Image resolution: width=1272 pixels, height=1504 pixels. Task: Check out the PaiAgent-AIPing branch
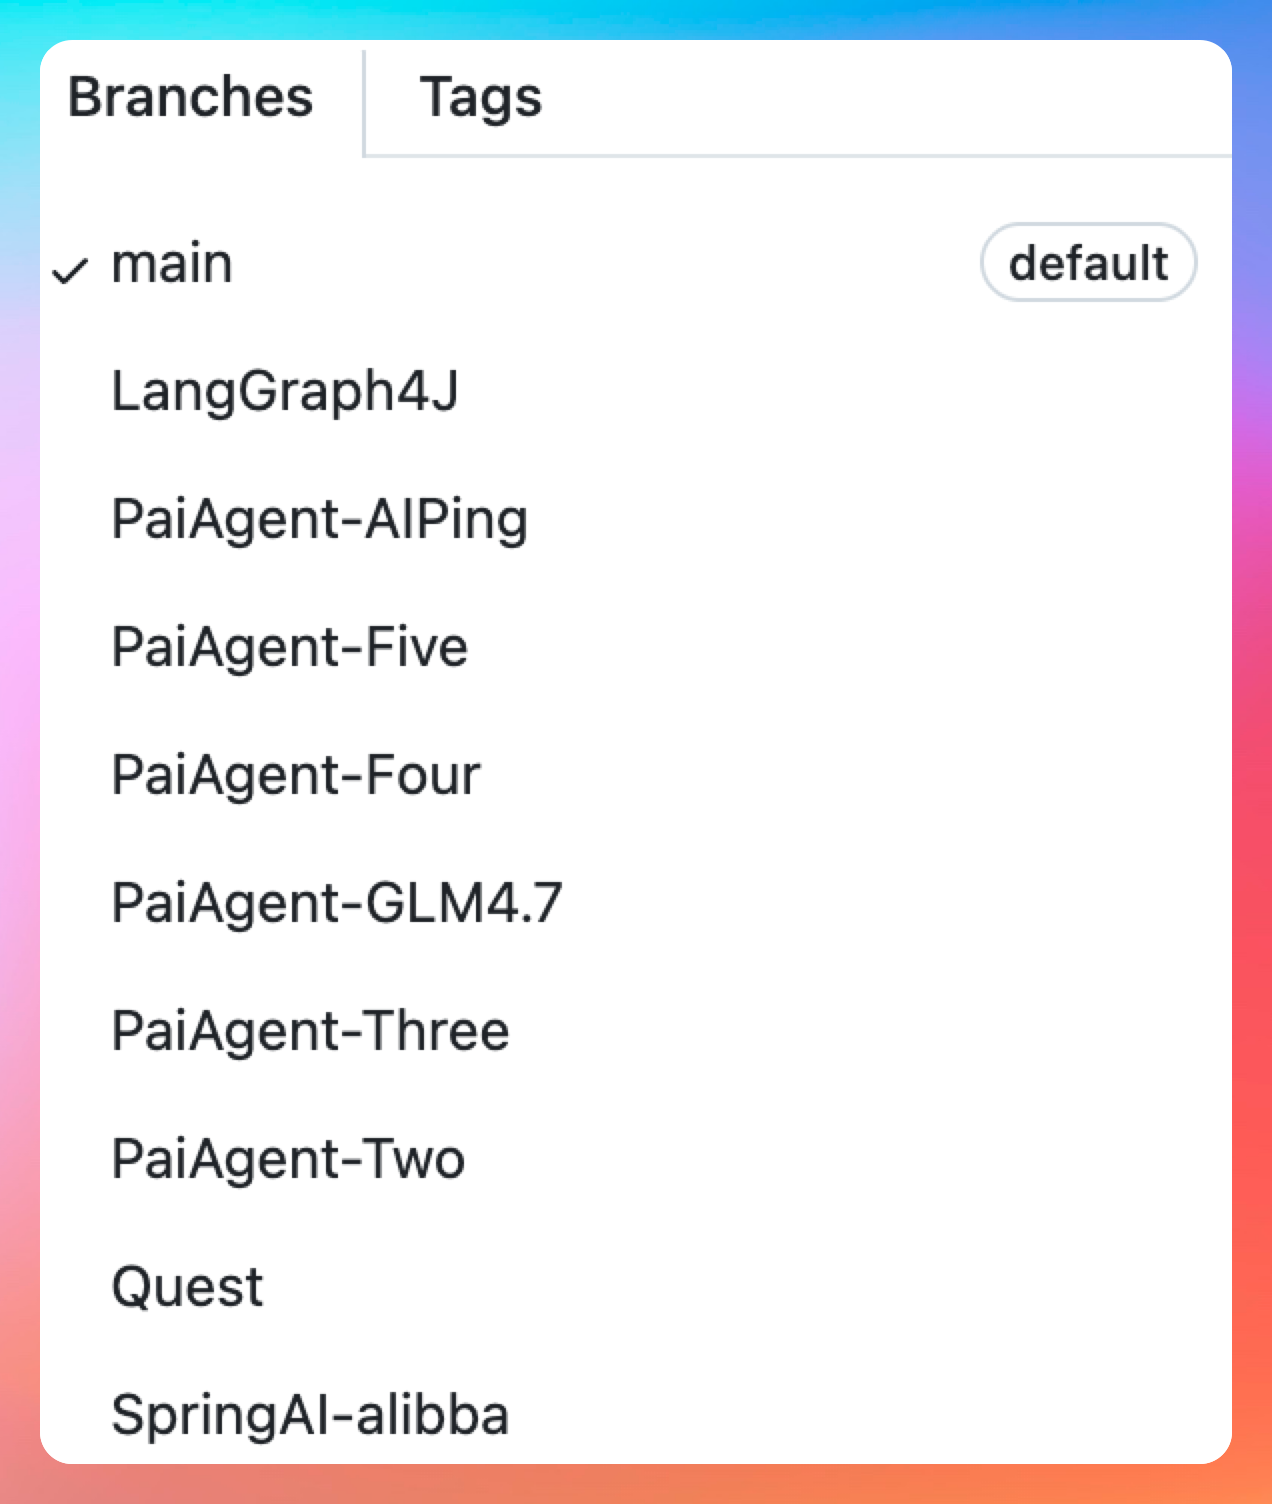click(320, 519)
